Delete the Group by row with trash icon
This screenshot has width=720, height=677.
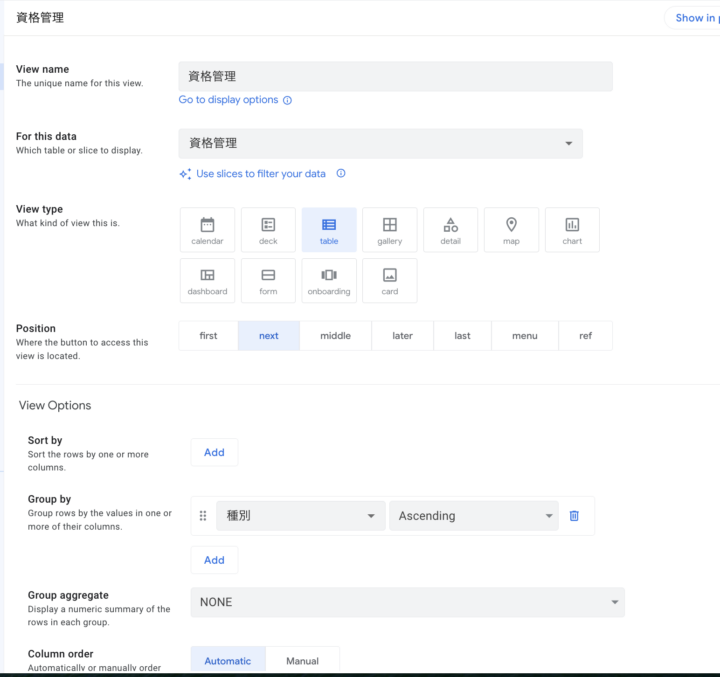click(x=574, y=516)
